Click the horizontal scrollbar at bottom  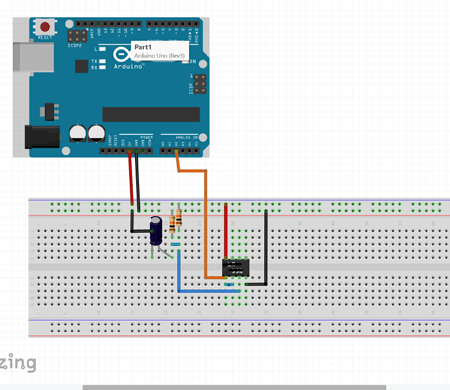(x=234, y=387)
